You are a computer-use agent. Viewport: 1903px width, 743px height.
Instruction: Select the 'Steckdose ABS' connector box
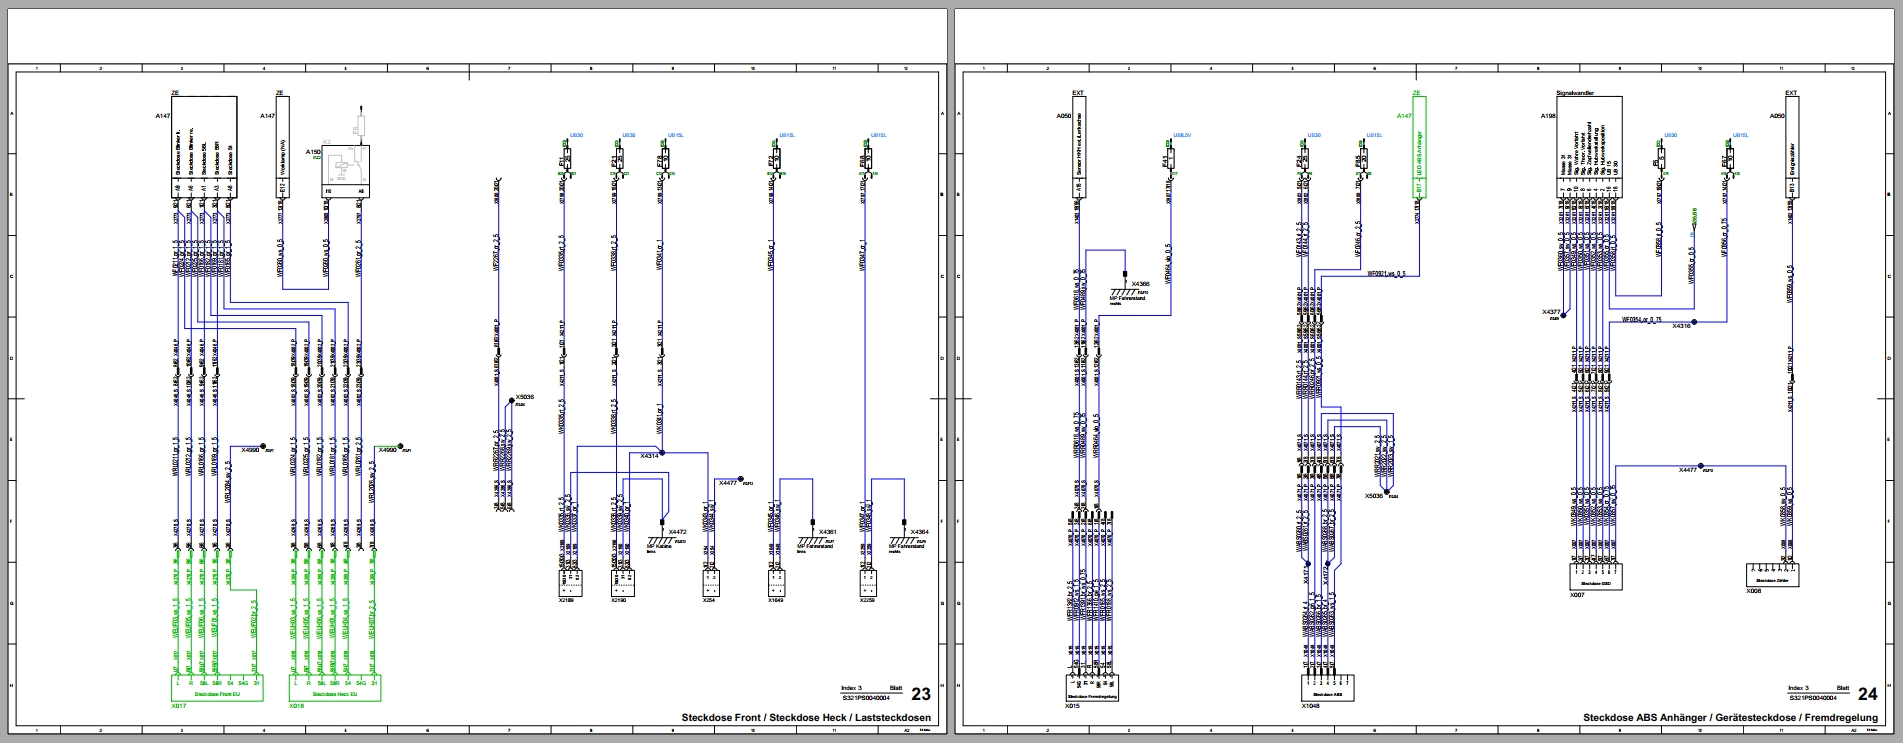[1327, 688]
